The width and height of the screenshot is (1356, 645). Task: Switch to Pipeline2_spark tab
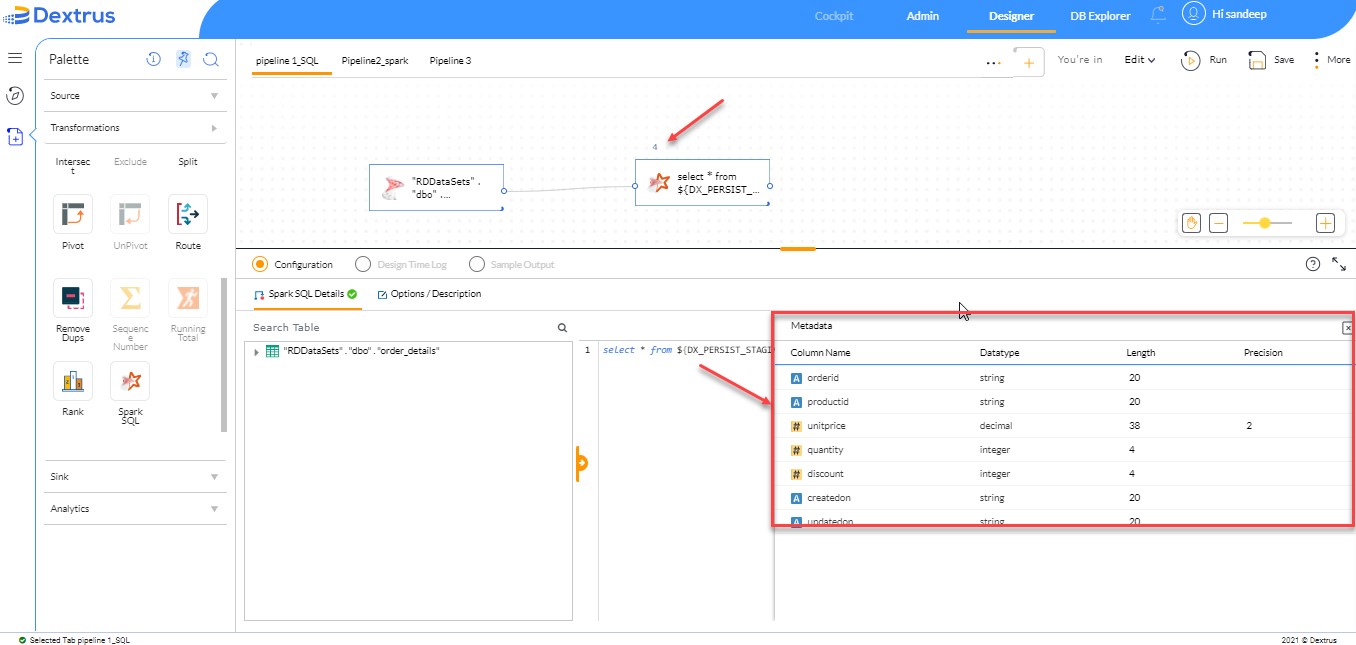tap(375, 61)
